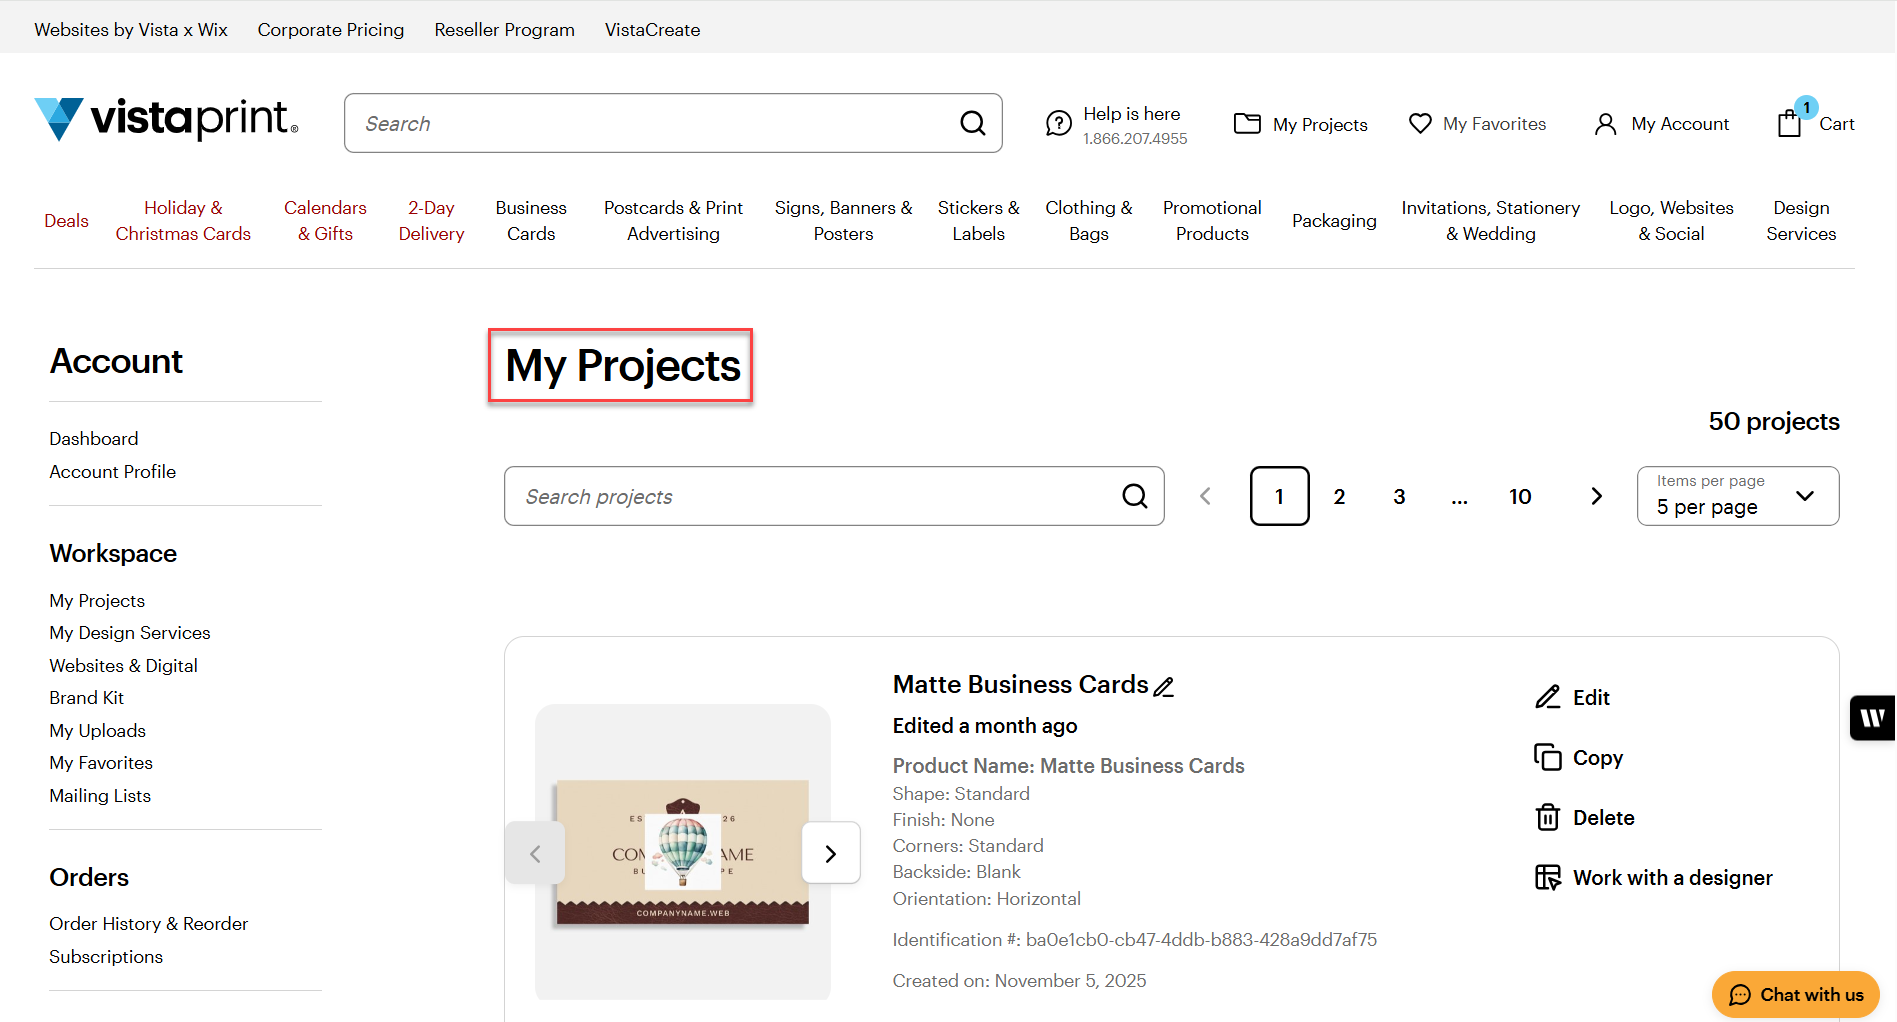1897x1022 pixels.
Task: Open Holiday & Christmas Cards menu
Action: pos(183,221)
